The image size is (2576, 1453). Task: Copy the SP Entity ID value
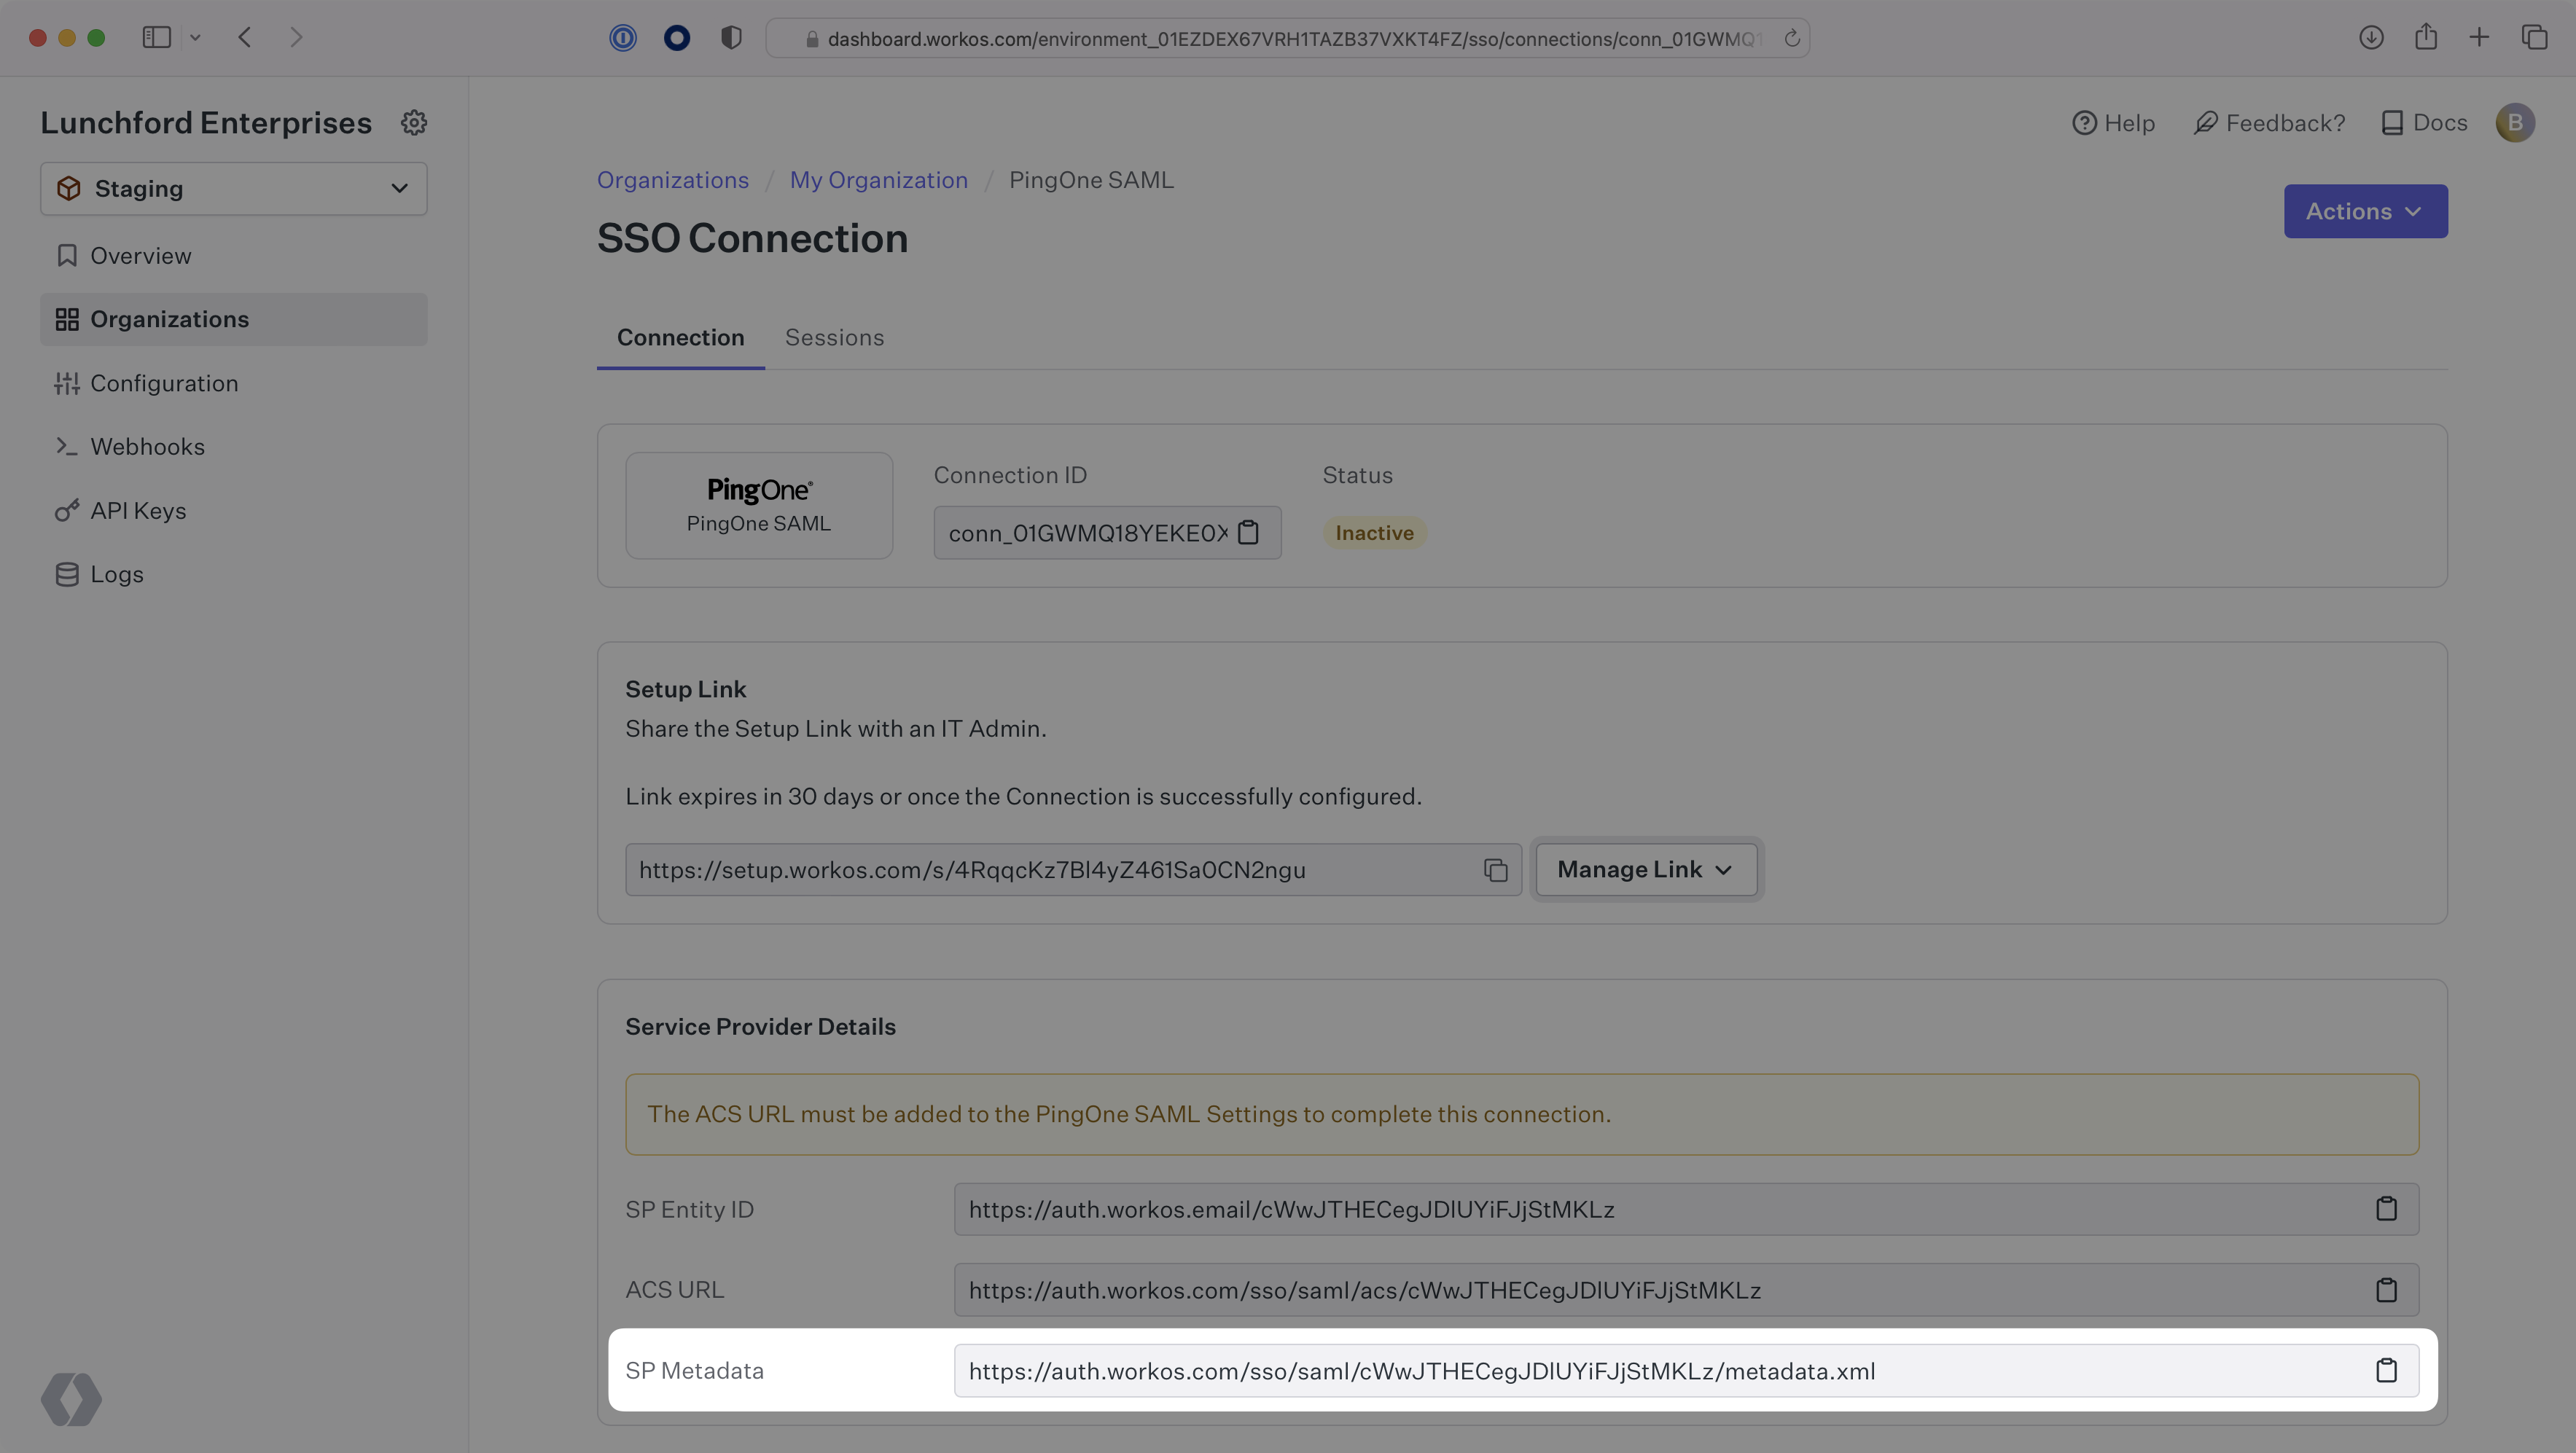[x=2386, y=1209]
